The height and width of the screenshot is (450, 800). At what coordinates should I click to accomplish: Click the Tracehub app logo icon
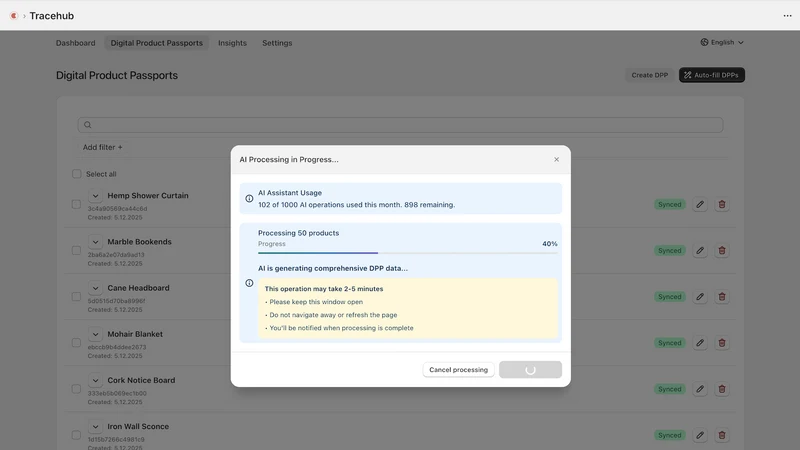[x=14, y=16]
